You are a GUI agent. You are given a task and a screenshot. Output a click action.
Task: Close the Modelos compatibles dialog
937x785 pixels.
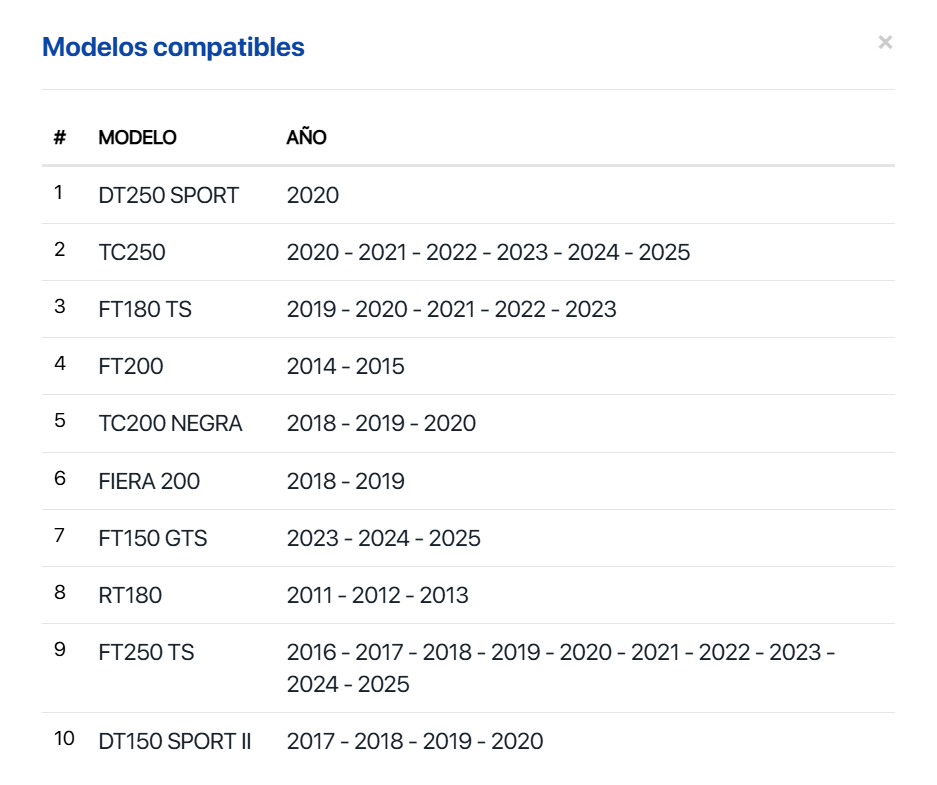coord(884,43)
